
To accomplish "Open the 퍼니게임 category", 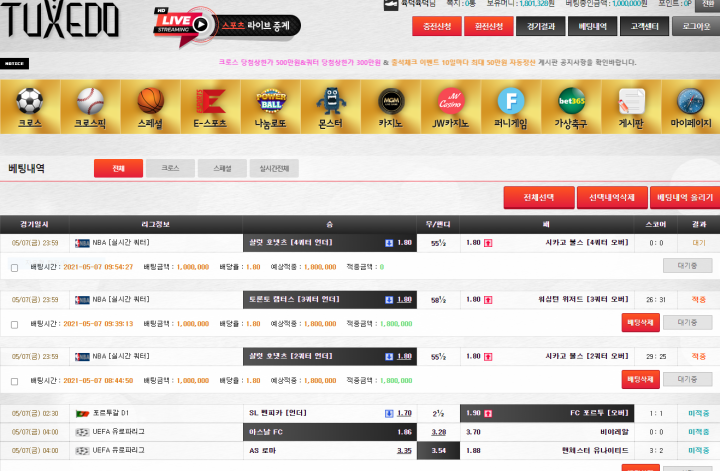I will coord(511,107).
